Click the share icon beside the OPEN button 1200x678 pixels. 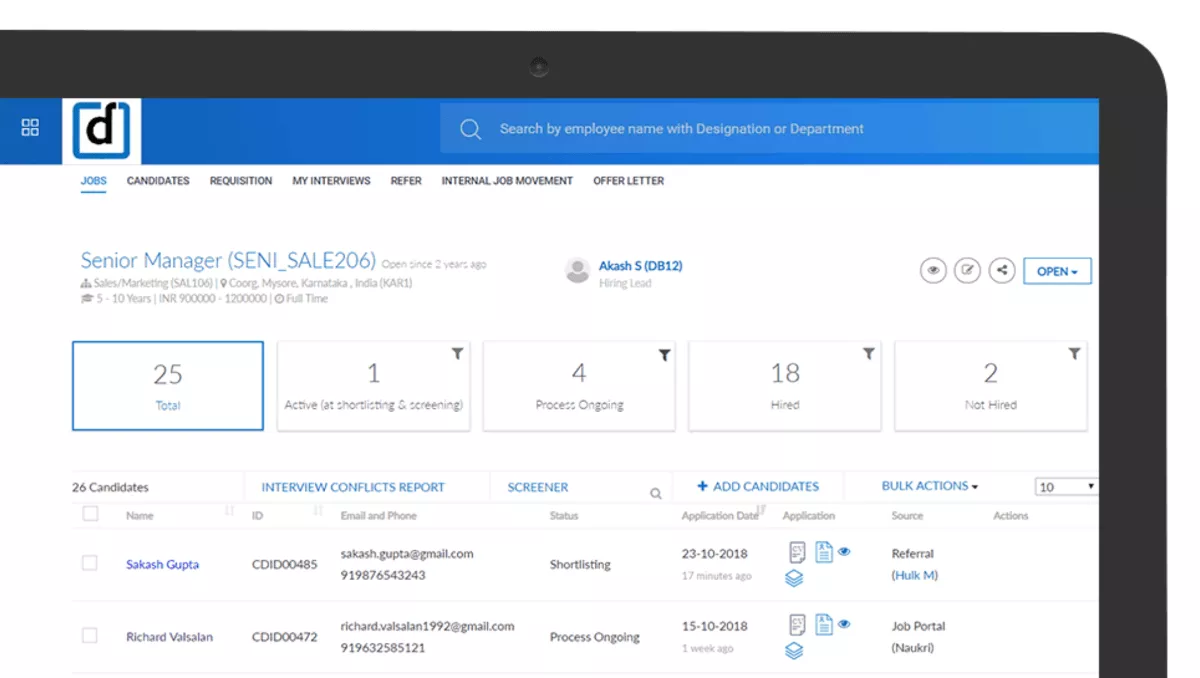pyautogui.click(x=1001, y=270)
